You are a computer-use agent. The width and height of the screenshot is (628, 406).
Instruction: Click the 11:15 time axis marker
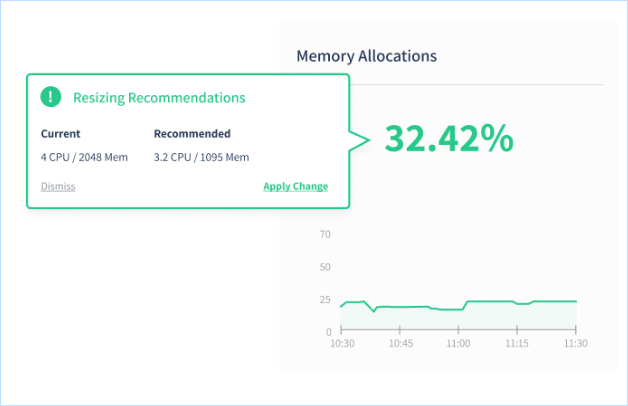point(517,343)
